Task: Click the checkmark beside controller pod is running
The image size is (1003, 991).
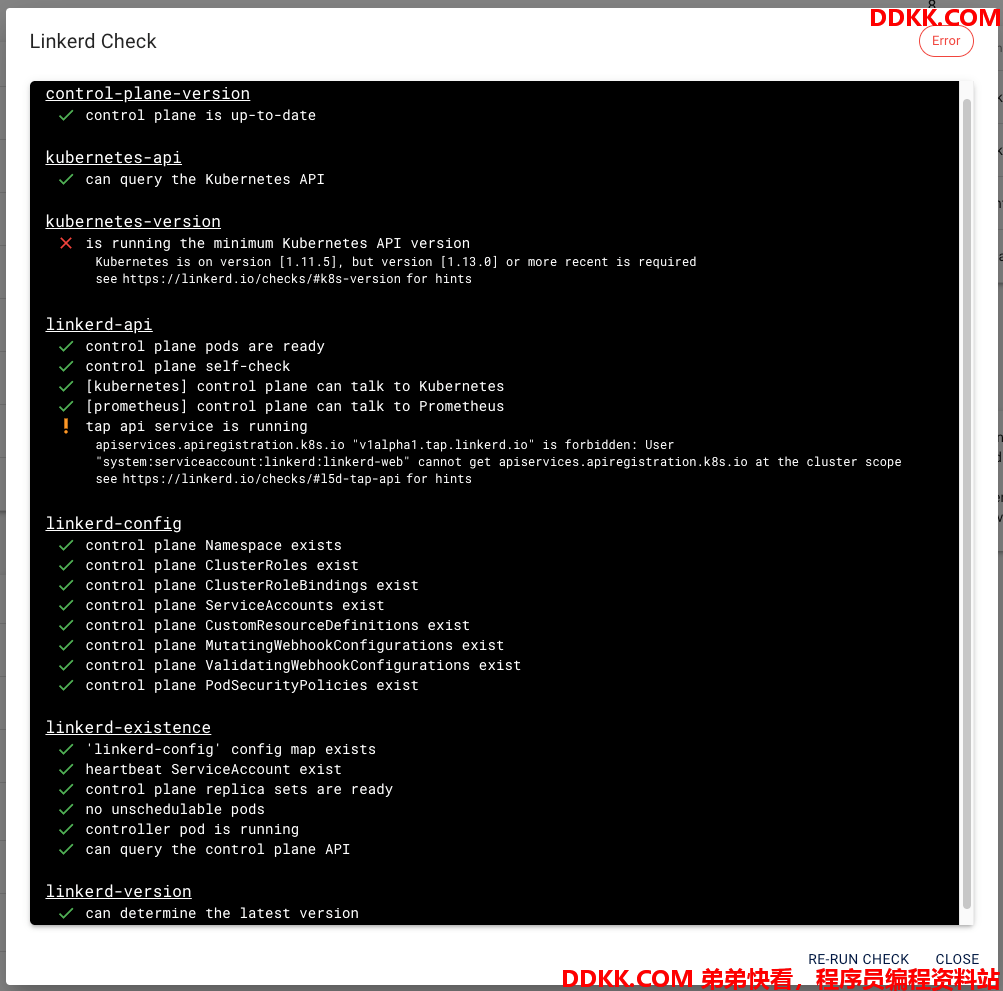Action: (66, 829)
